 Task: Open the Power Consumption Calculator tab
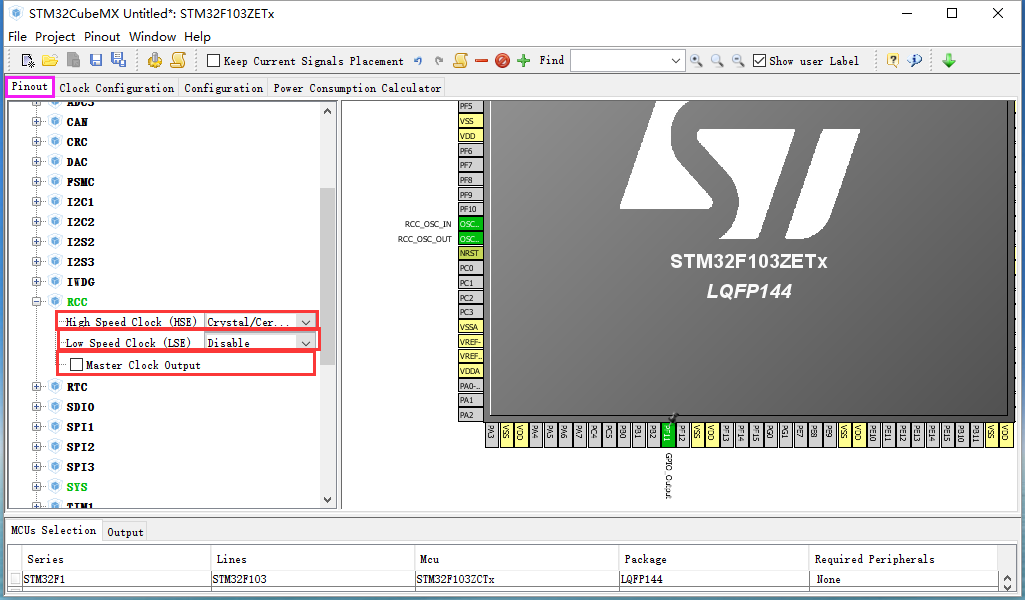click(x=357, y=88)
